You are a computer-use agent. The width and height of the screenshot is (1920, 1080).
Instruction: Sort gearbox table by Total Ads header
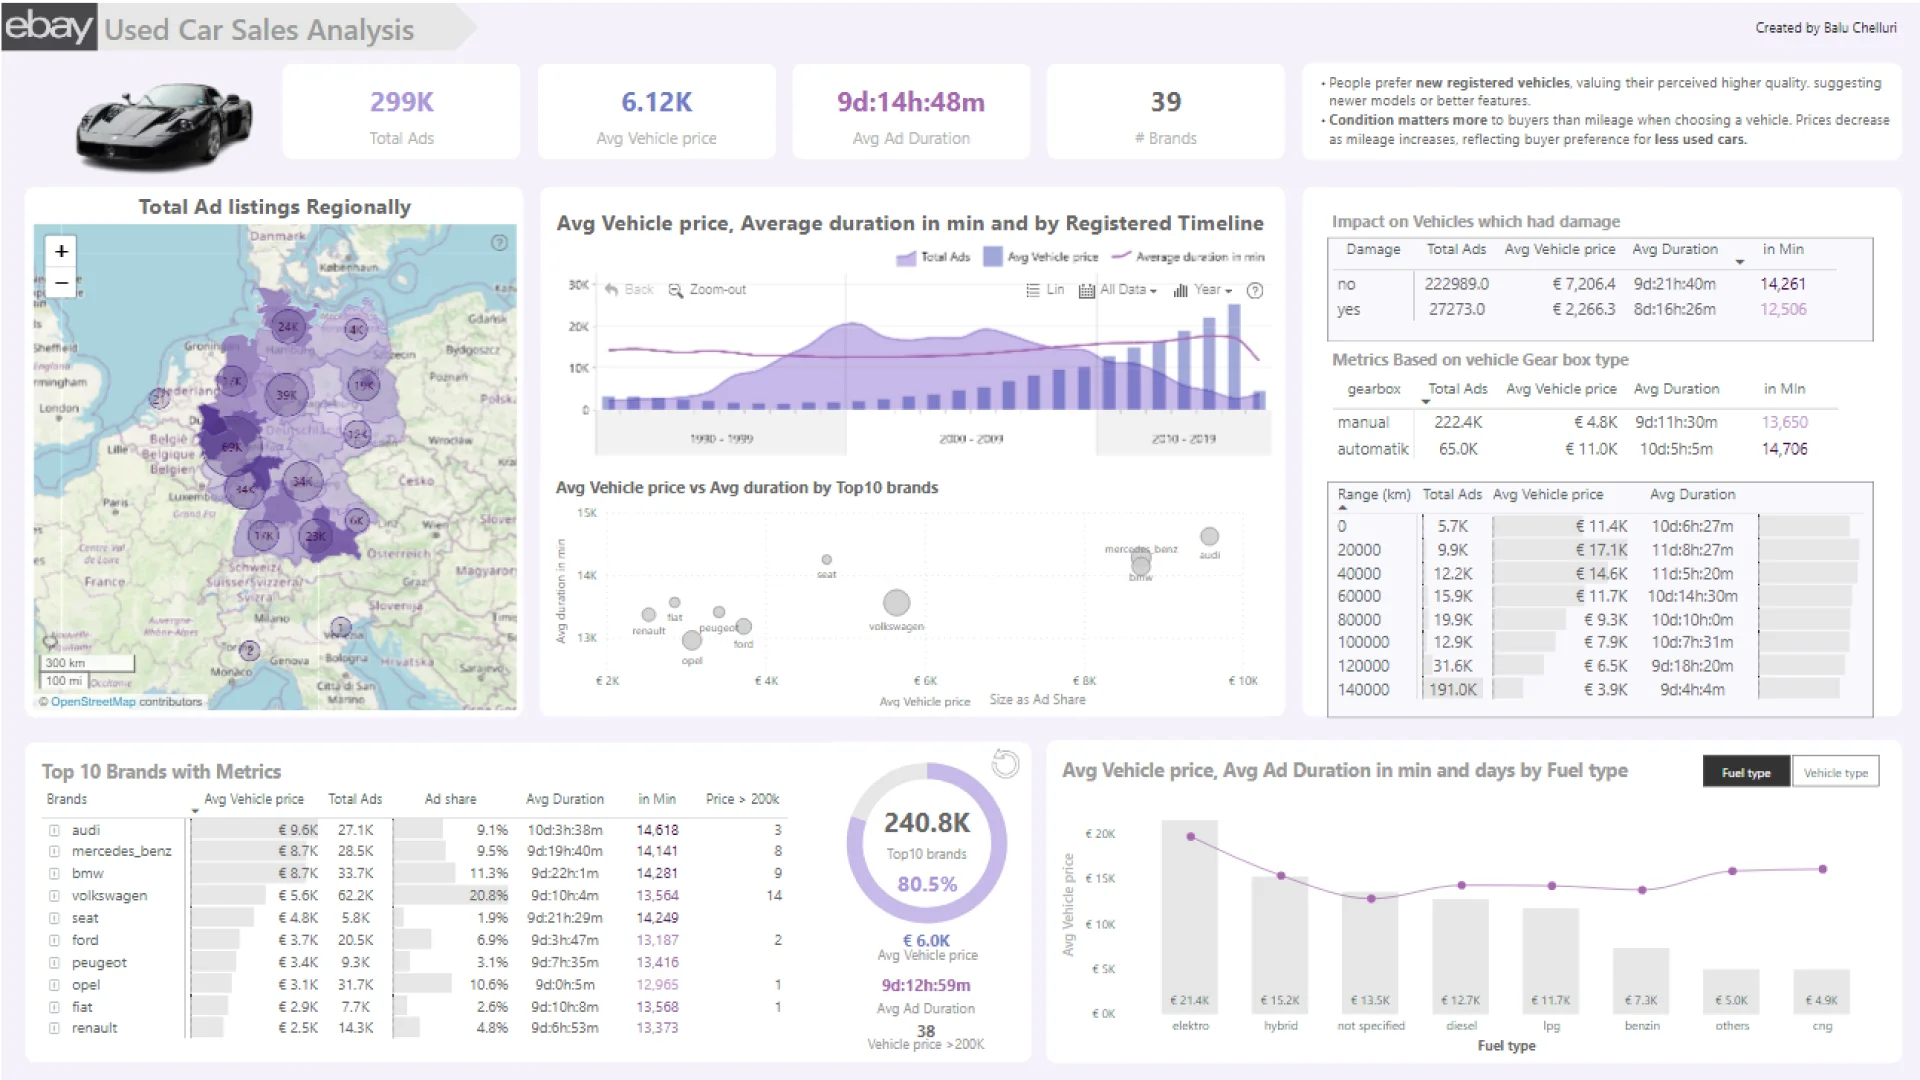(1457, 389)
